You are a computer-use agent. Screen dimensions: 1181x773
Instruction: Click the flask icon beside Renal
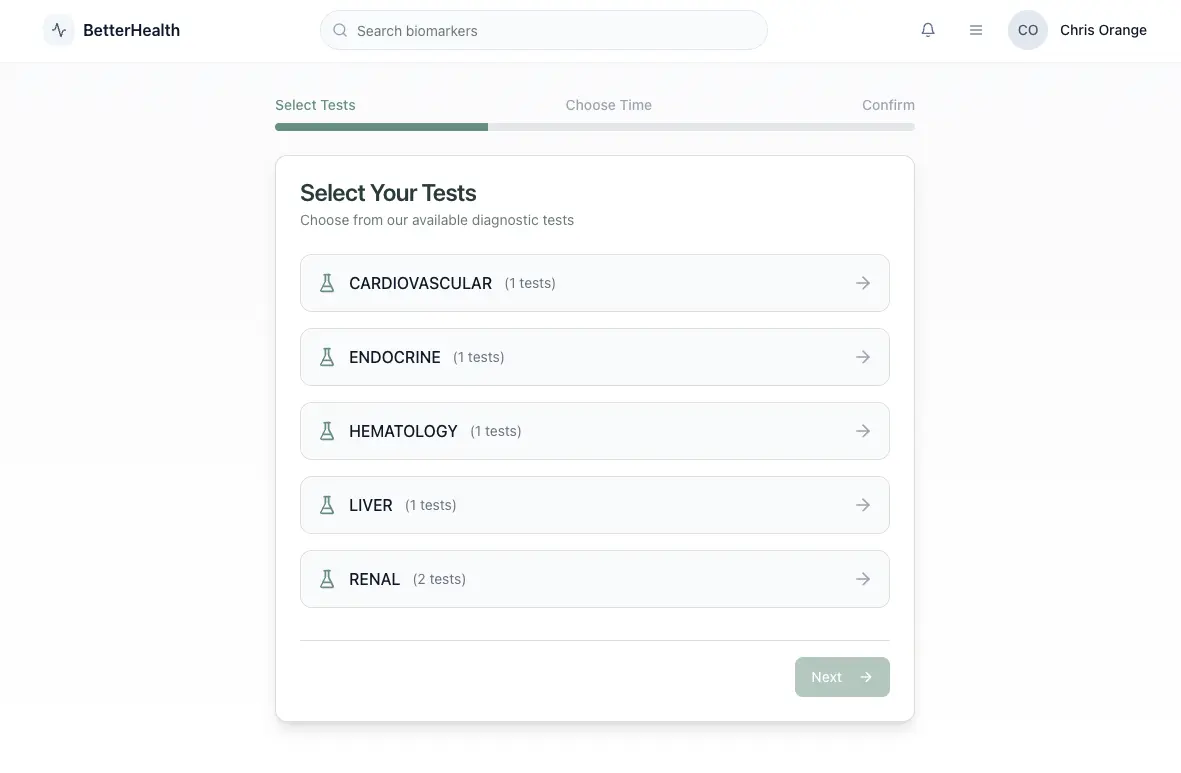tap(327, 579)
